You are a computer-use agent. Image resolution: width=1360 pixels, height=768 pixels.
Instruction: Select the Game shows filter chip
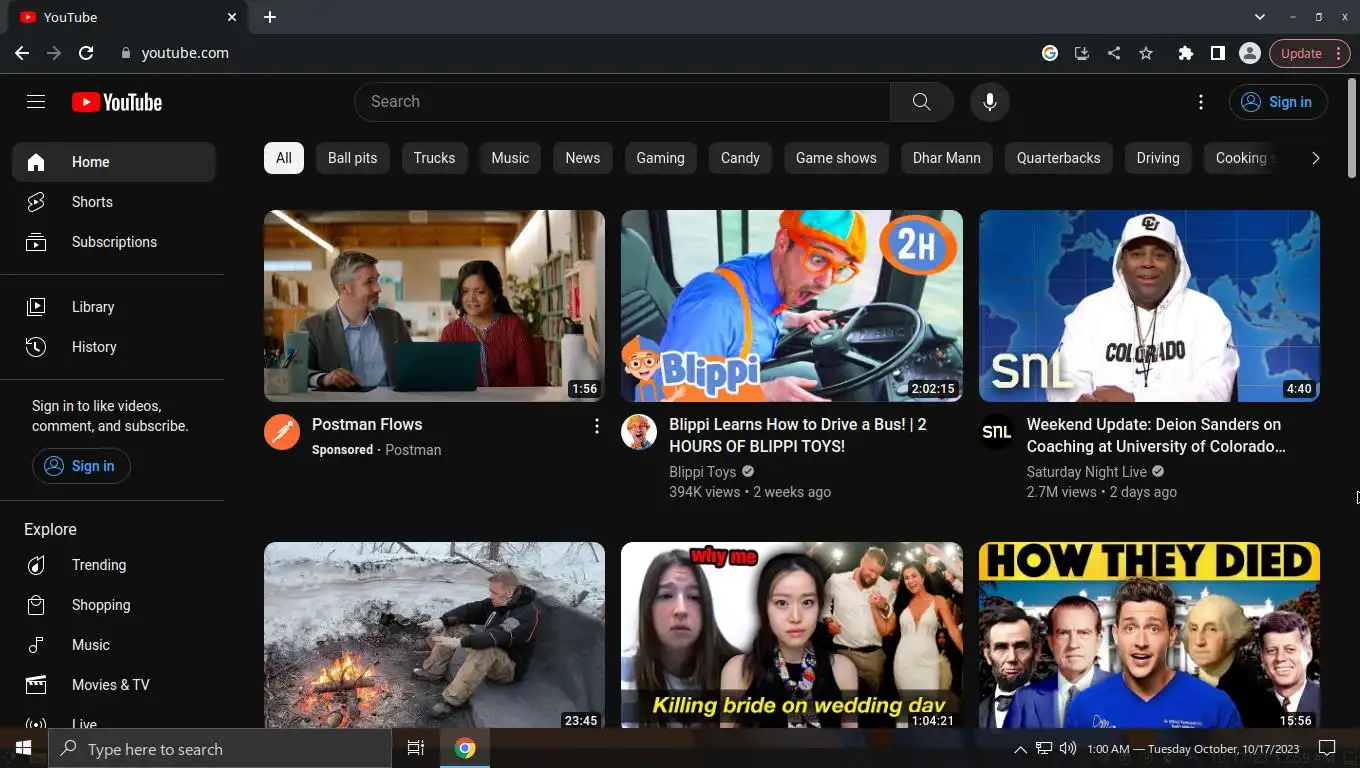point(836,158)
